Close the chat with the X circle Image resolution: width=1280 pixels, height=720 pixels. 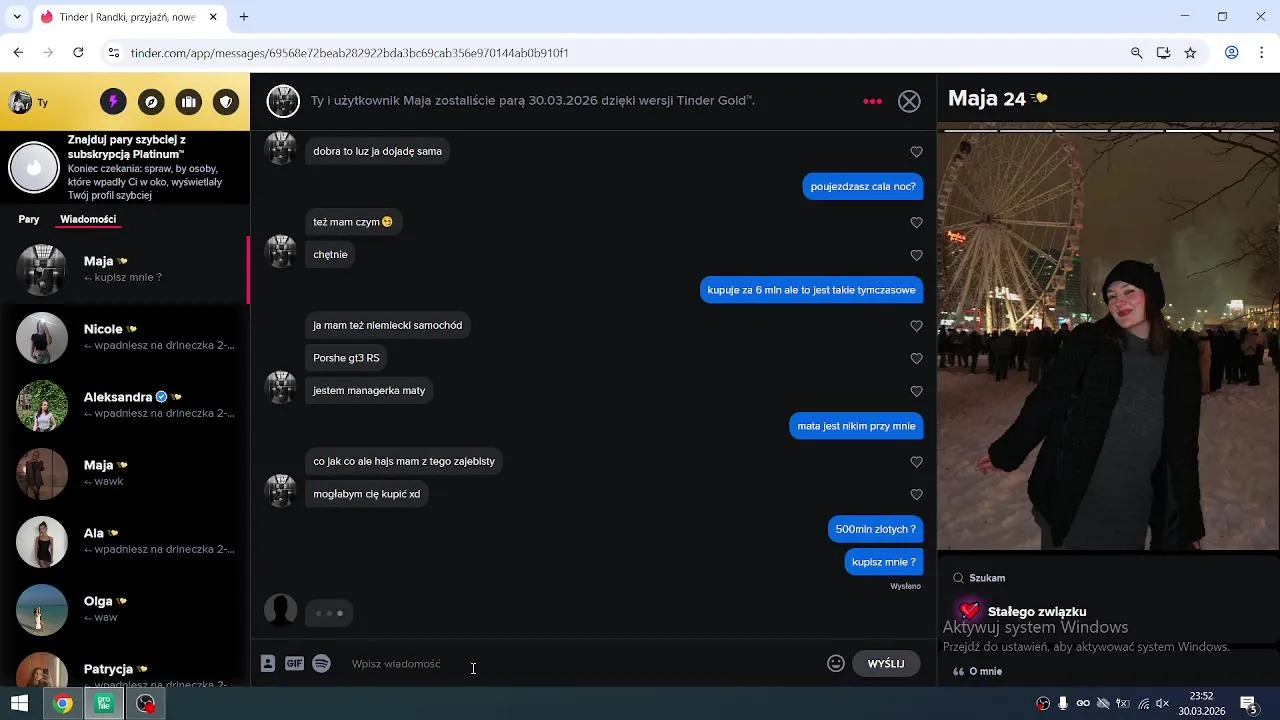point(909,101)
